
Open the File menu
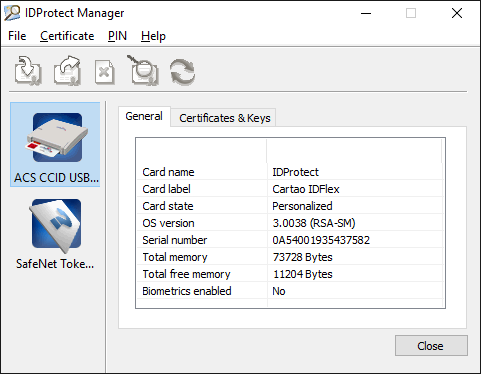pos(17,36)
